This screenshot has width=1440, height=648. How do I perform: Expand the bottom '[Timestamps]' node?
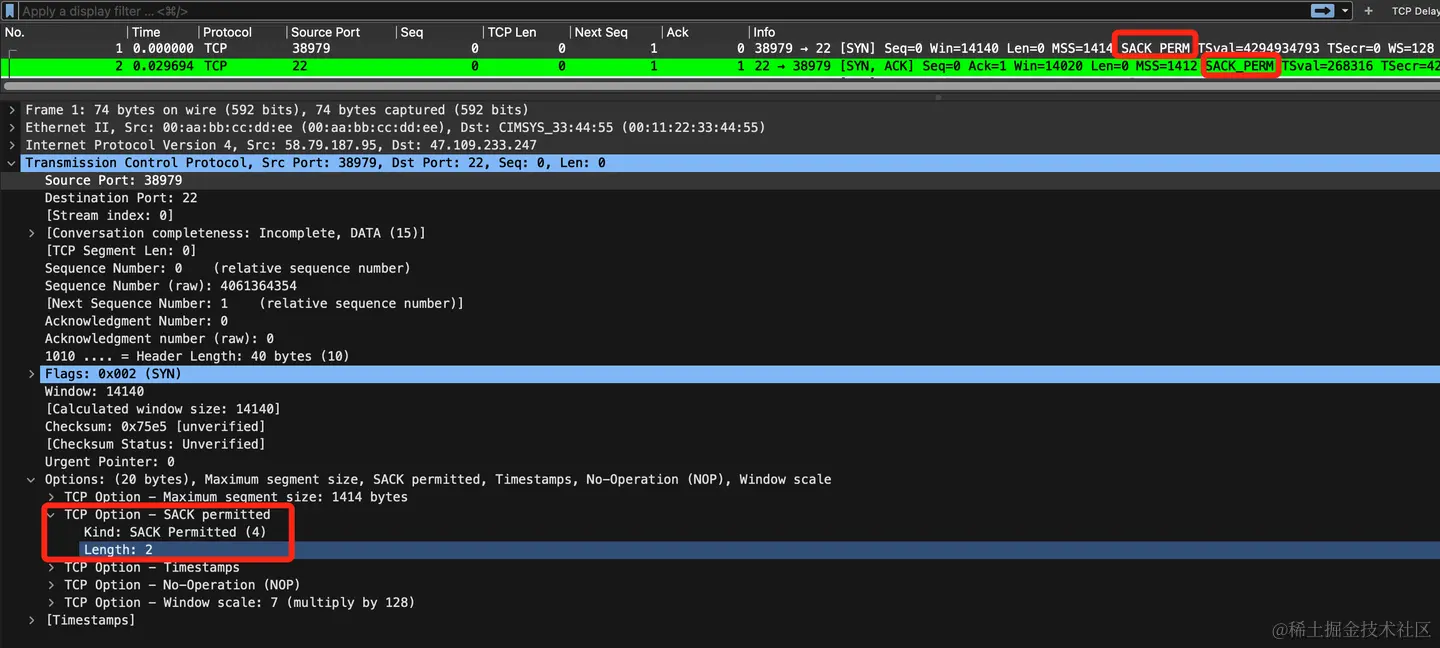pos(31,620)
